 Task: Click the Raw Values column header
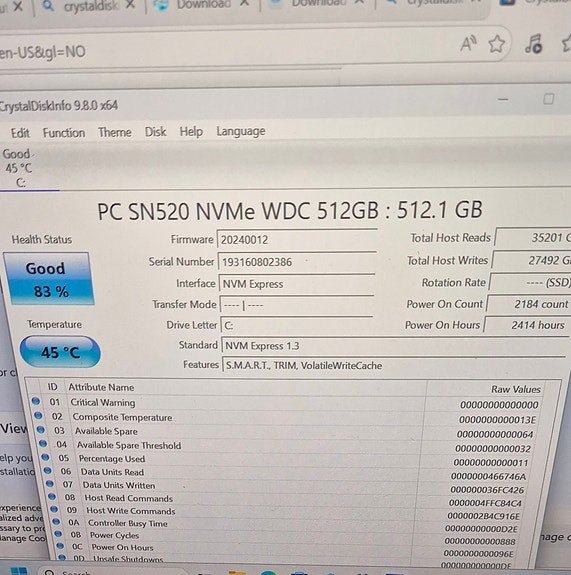[x=516, y=389]
